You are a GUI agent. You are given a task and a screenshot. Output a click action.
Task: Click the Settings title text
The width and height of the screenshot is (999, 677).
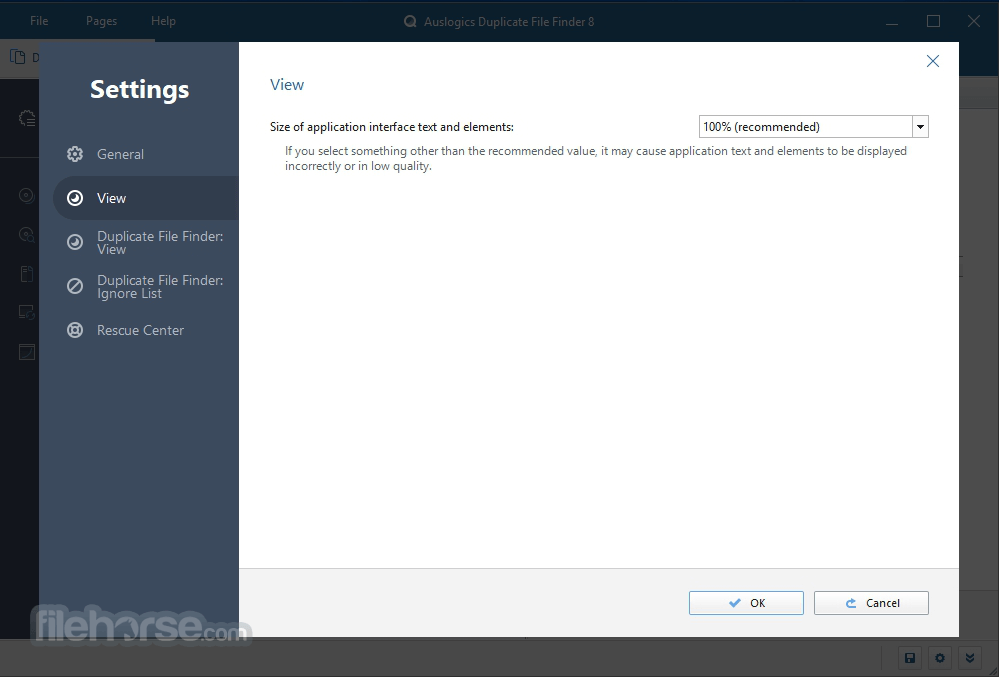tap(140, 89)
